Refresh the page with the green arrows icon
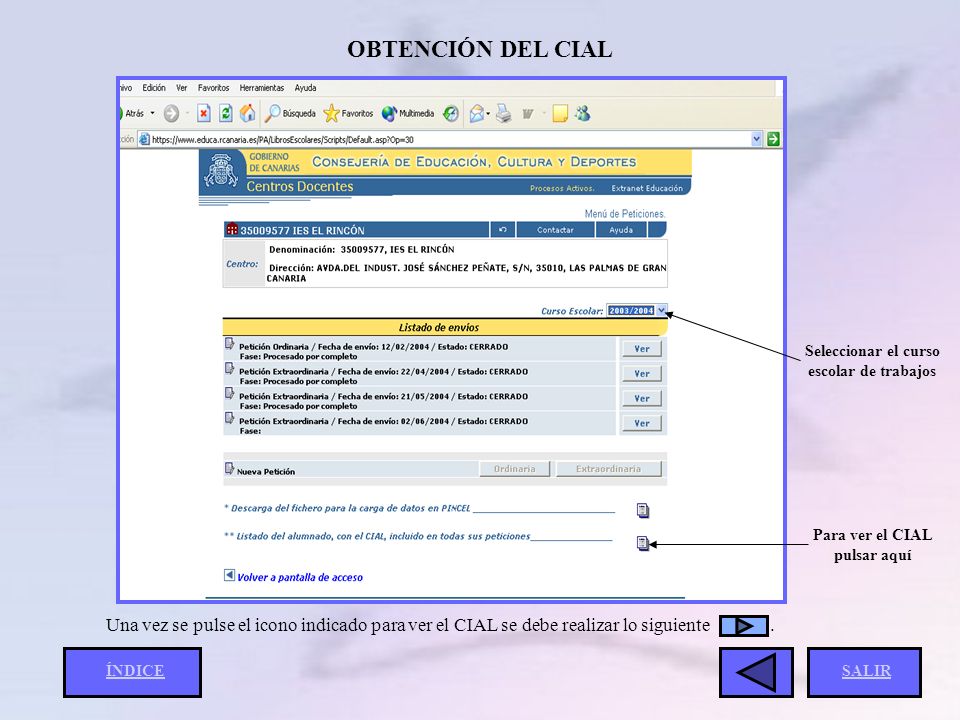 tap(225, 113)
